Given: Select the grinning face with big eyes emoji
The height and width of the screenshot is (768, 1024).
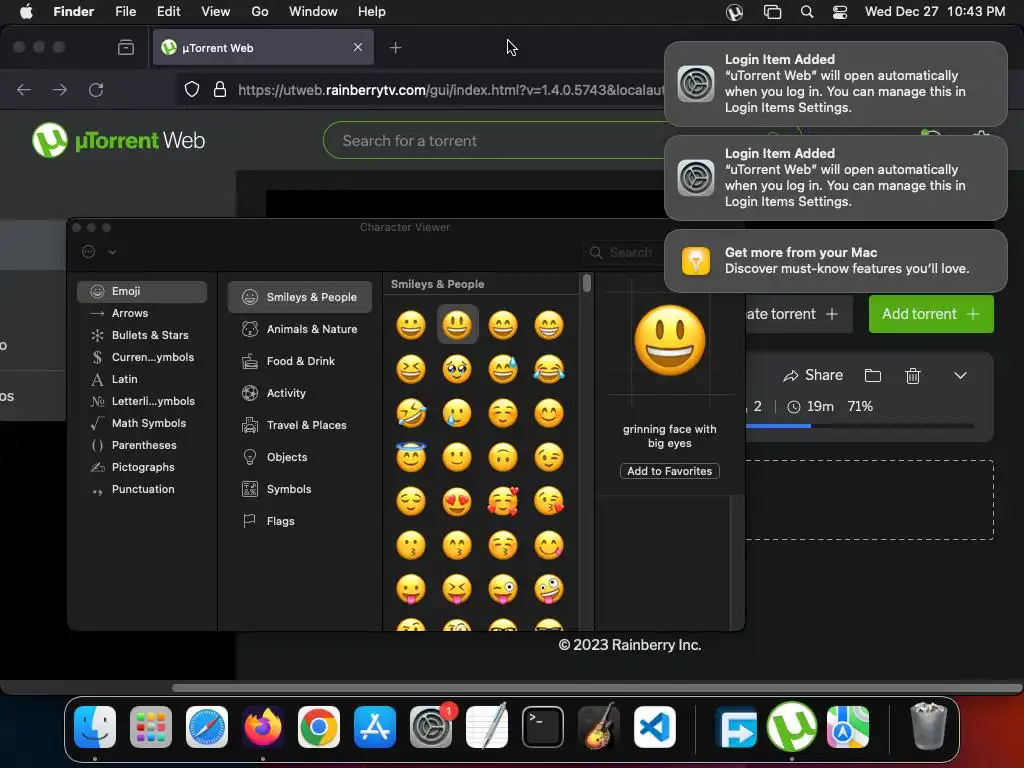Looking at the screenshot, I should (457, 325).
